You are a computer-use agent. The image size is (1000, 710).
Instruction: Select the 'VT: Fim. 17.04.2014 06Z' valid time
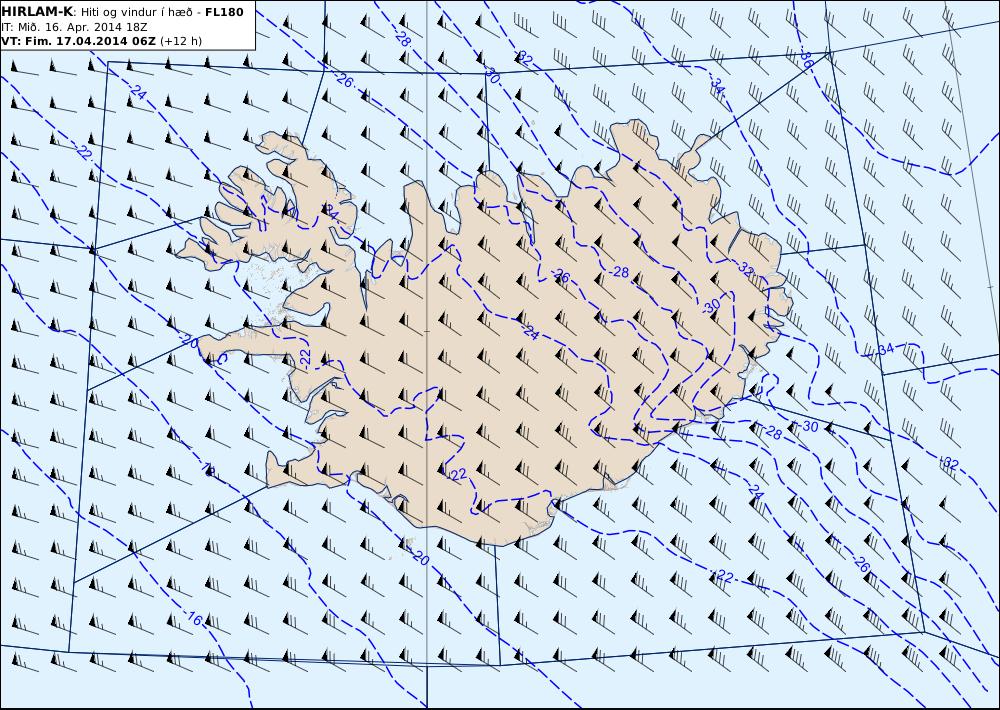click(x=78, y=41)
